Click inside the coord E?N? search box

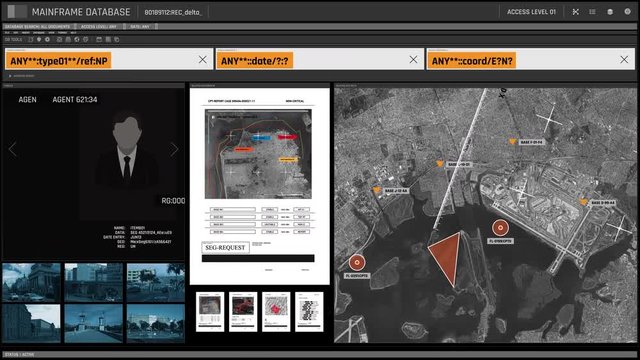coord(531,60)
